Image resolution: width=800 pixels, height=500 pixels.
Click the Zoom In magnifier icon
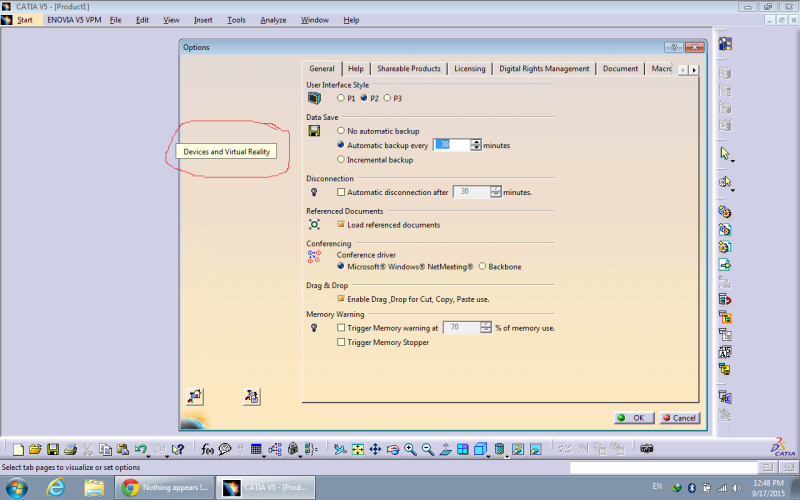pos(410,449)
